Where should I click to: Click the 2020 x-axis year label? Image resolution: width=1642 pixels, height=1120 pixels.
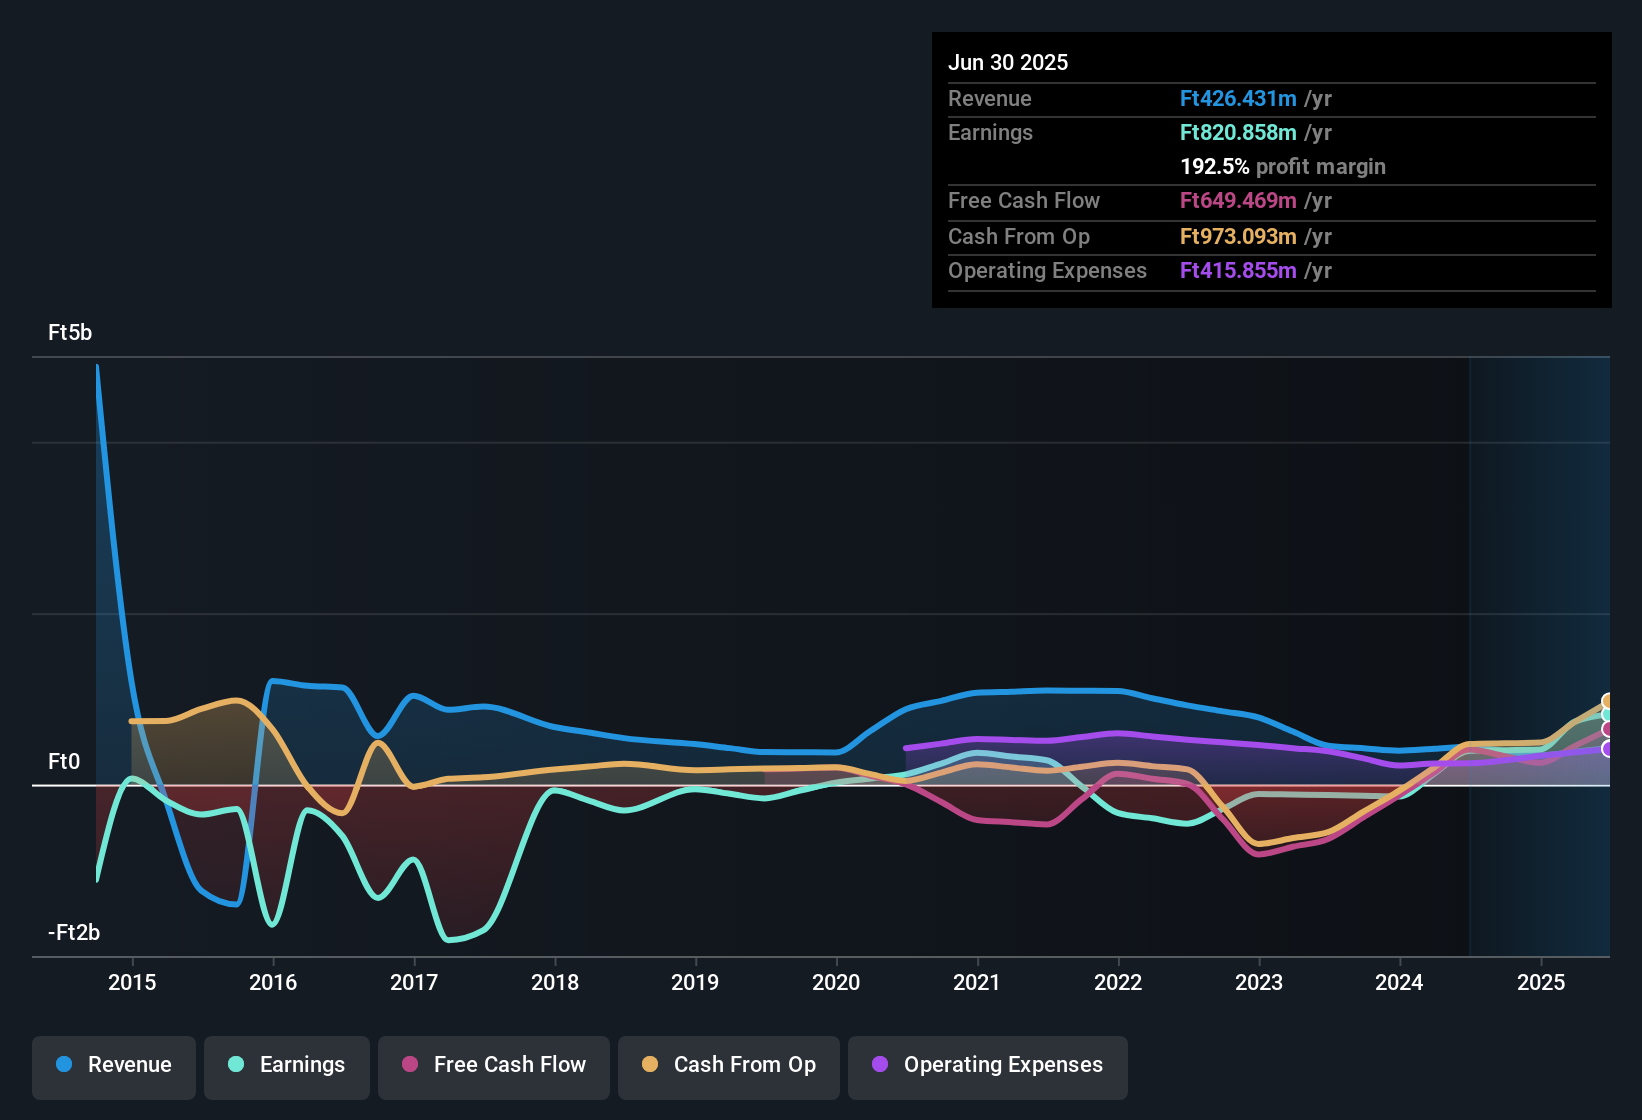(836, 982)
